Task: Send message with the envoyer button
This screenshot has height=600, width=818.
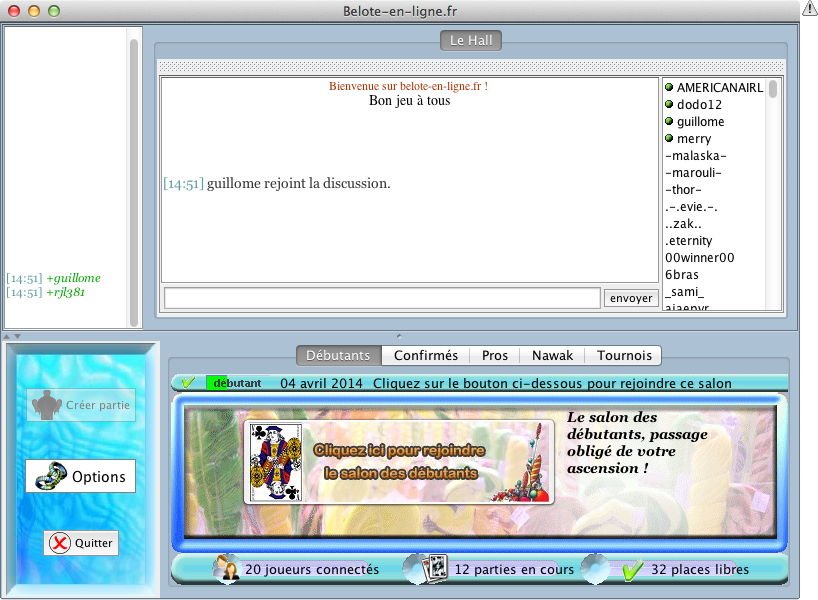Action: (x=631, y=298)
